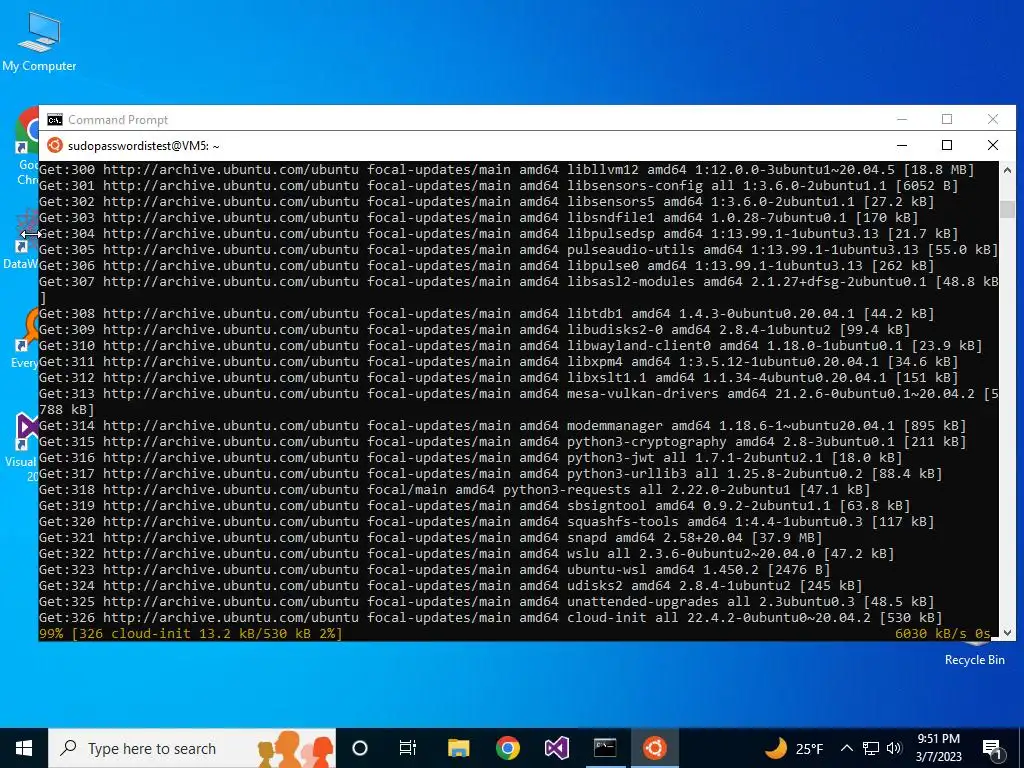Image resolution: width=1024 pixels, height=768 pixels.
Task: Click the Get:320 squashfs-tools line
Action: pos(487,522)
